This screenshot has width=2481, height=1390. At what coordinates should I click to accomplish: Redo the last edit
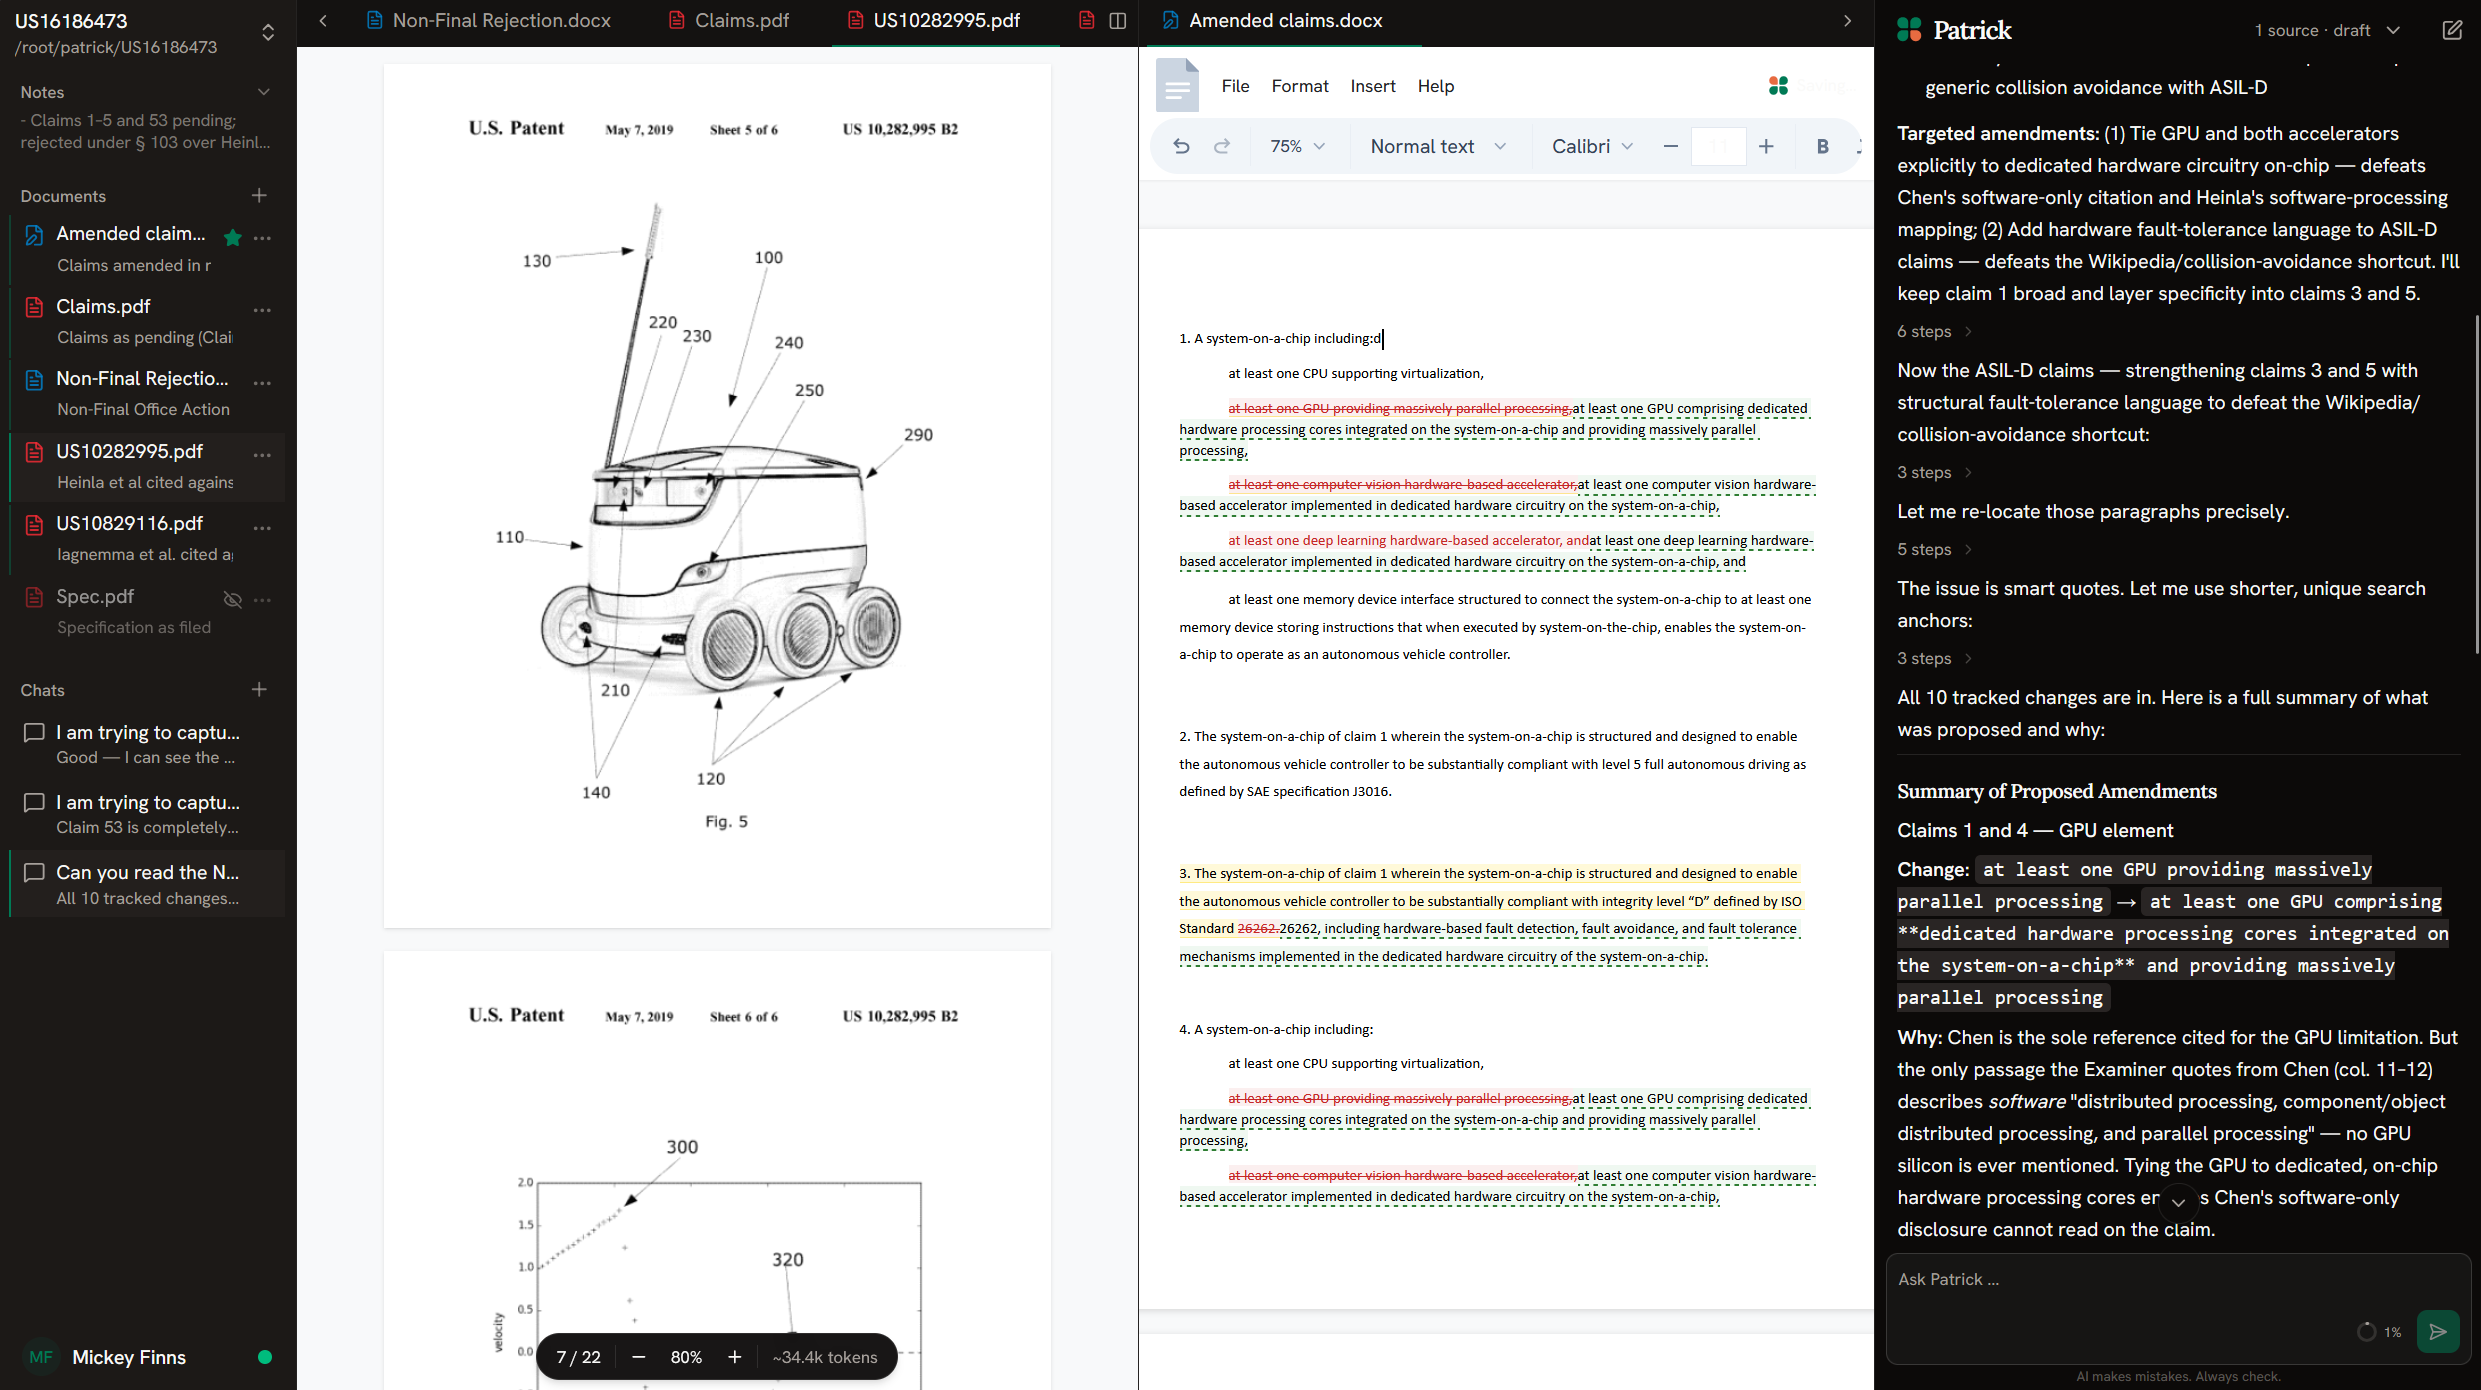[x=1222, y=146]
